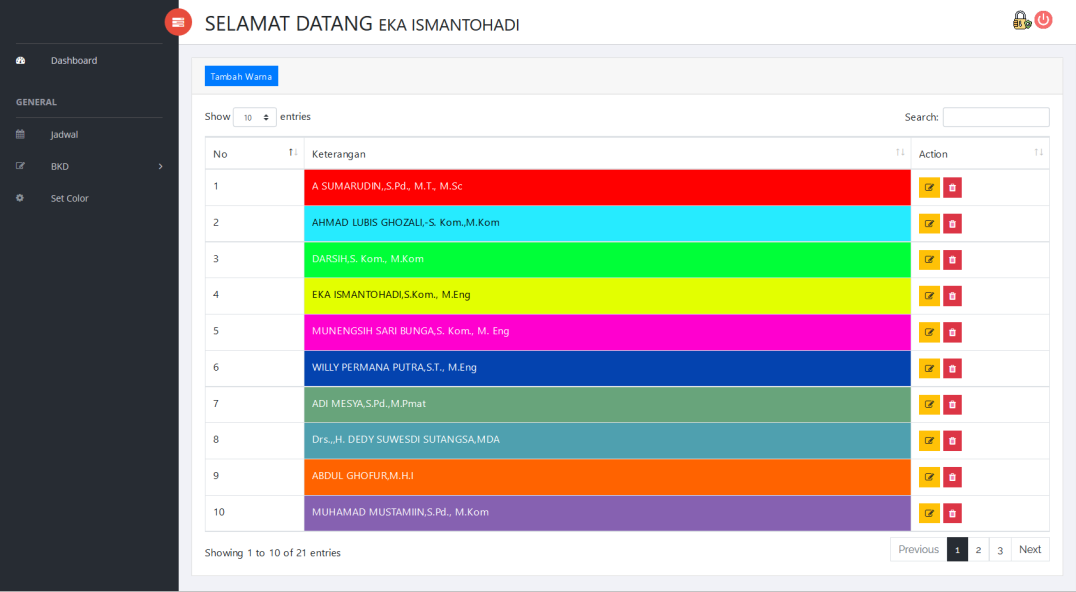Click the Tambah Warna button
The height and width of the screenshot is (592, 1076).
[x=241, y=76]
